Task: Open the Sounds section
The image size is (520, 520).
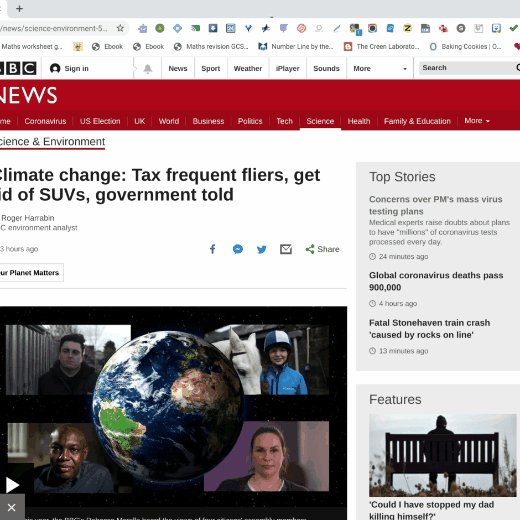Action: pyautogui.click(x=326, y=68)
